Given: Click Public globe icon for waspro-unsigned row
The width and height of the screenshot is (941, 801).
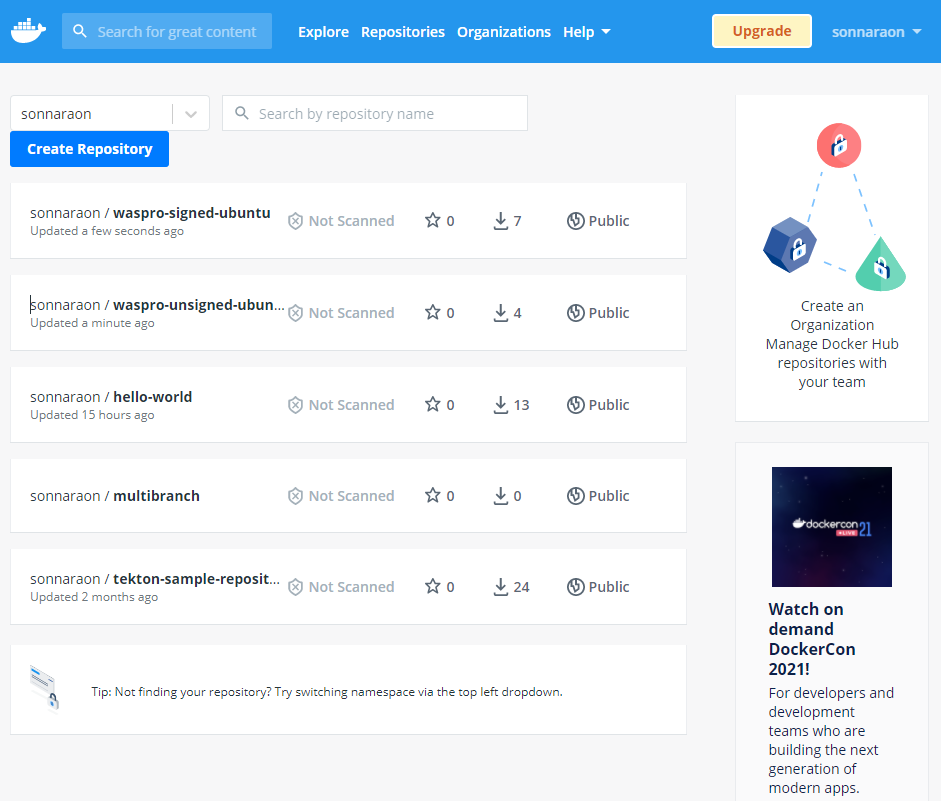Looking at the screenshot, I should (x=576, y=313).
